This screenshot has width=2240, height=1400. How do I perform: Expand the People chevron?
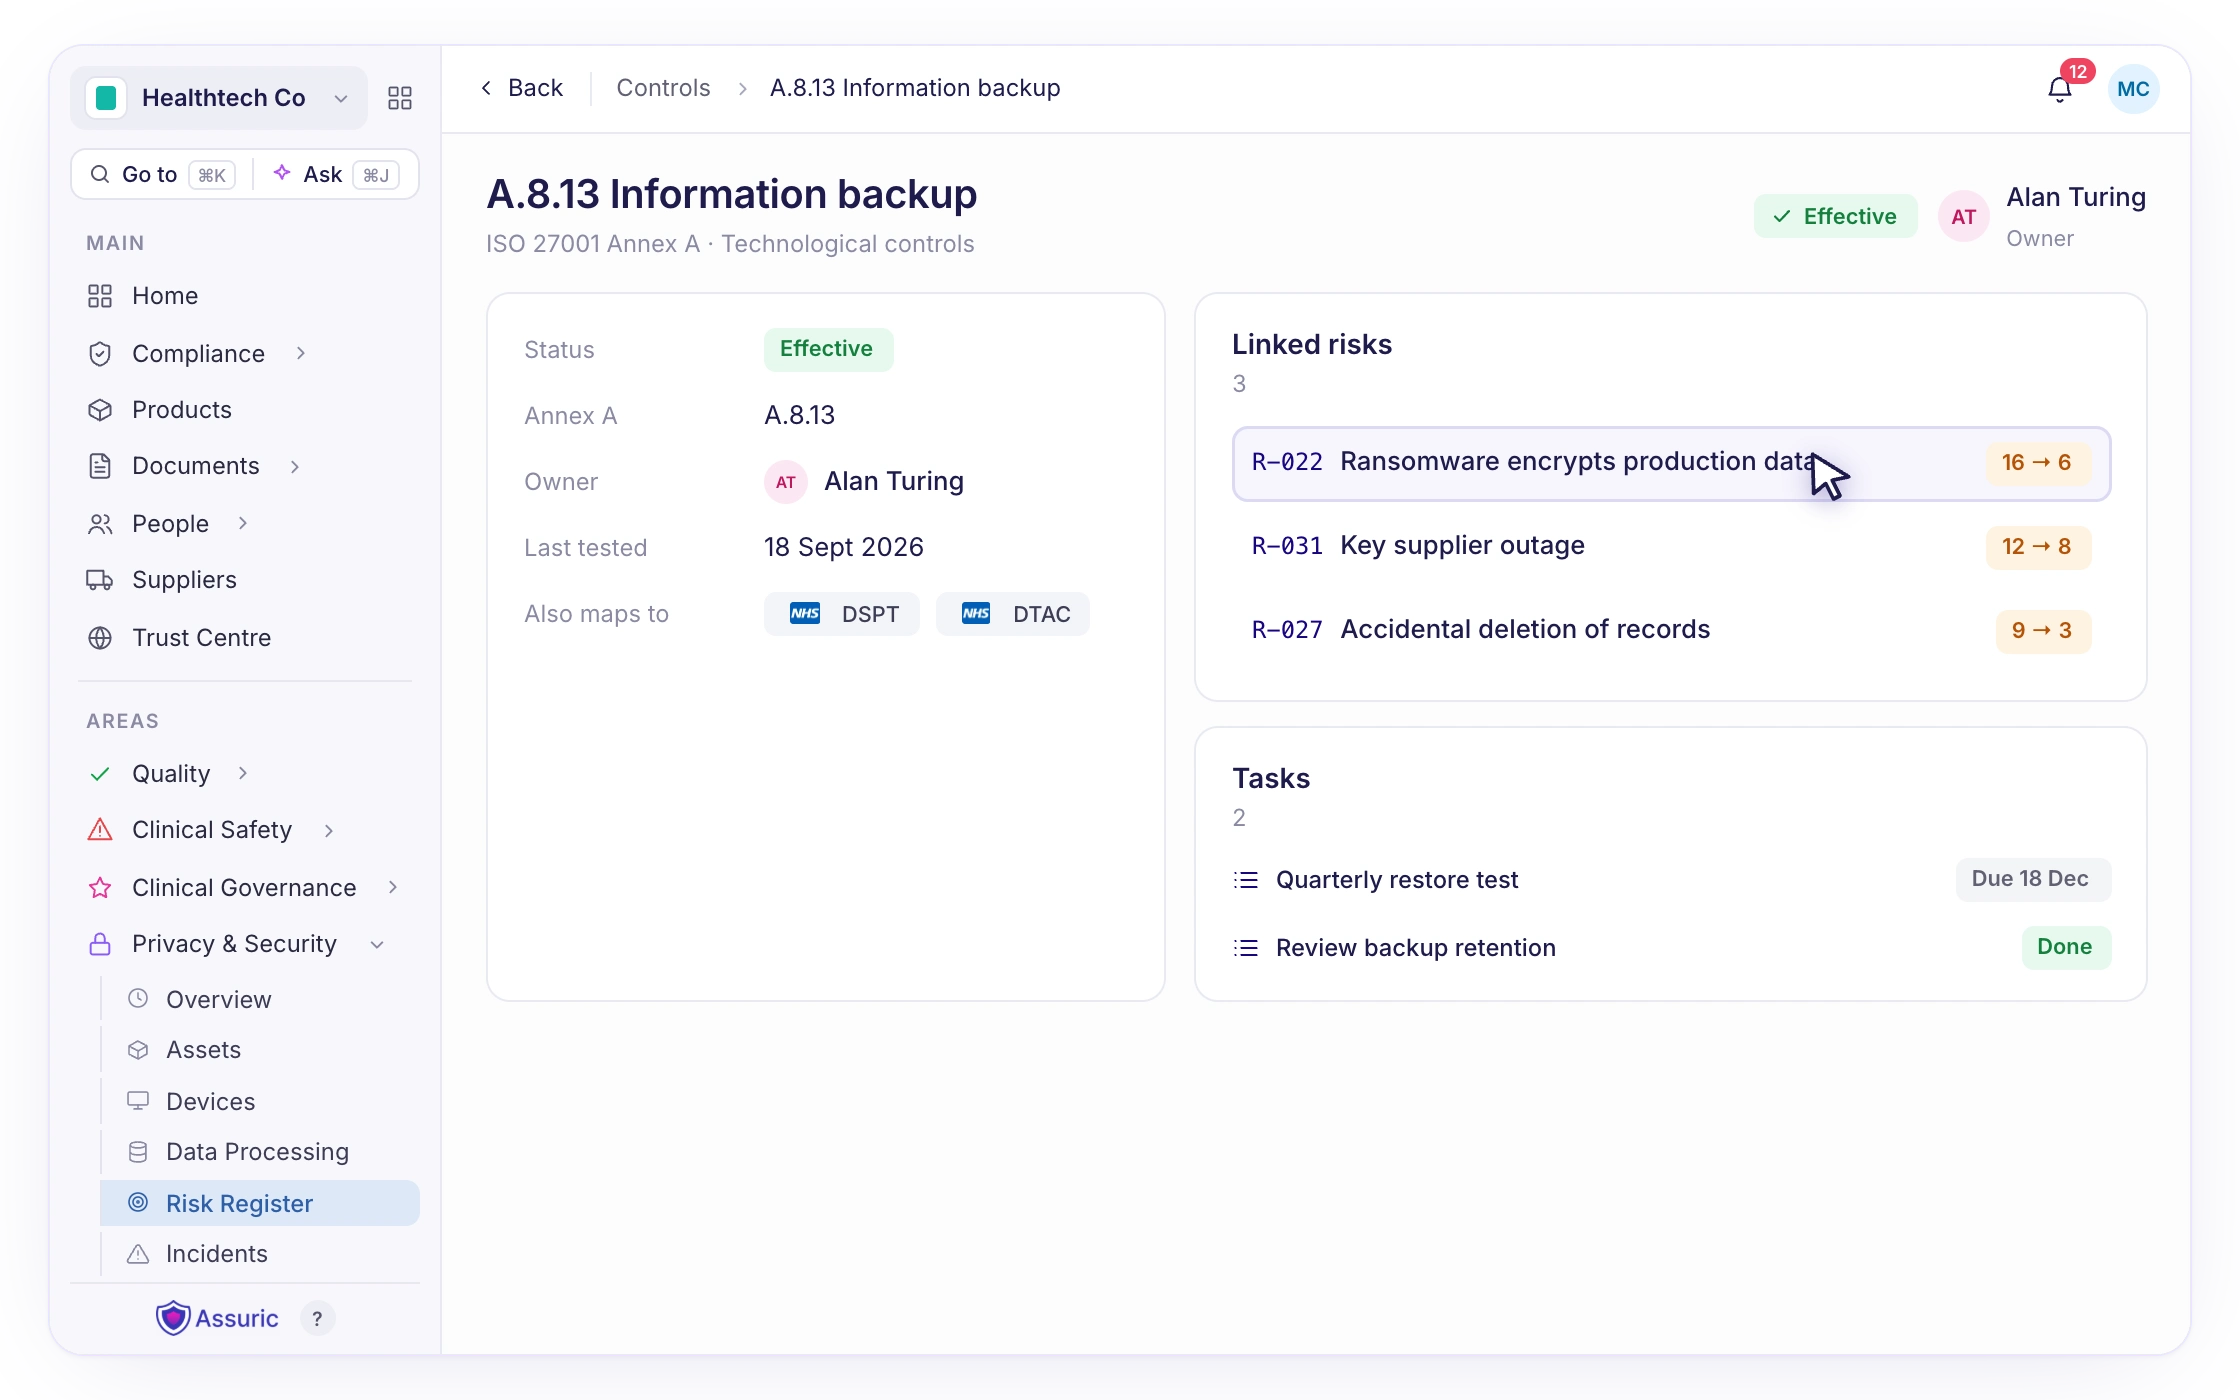(x=243, y=523)
